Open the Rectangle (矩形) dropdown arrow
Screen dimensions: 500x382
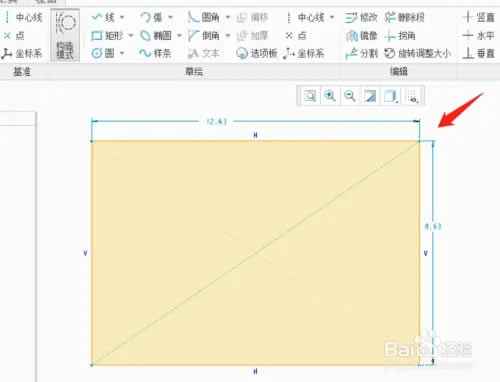[131, 35]
